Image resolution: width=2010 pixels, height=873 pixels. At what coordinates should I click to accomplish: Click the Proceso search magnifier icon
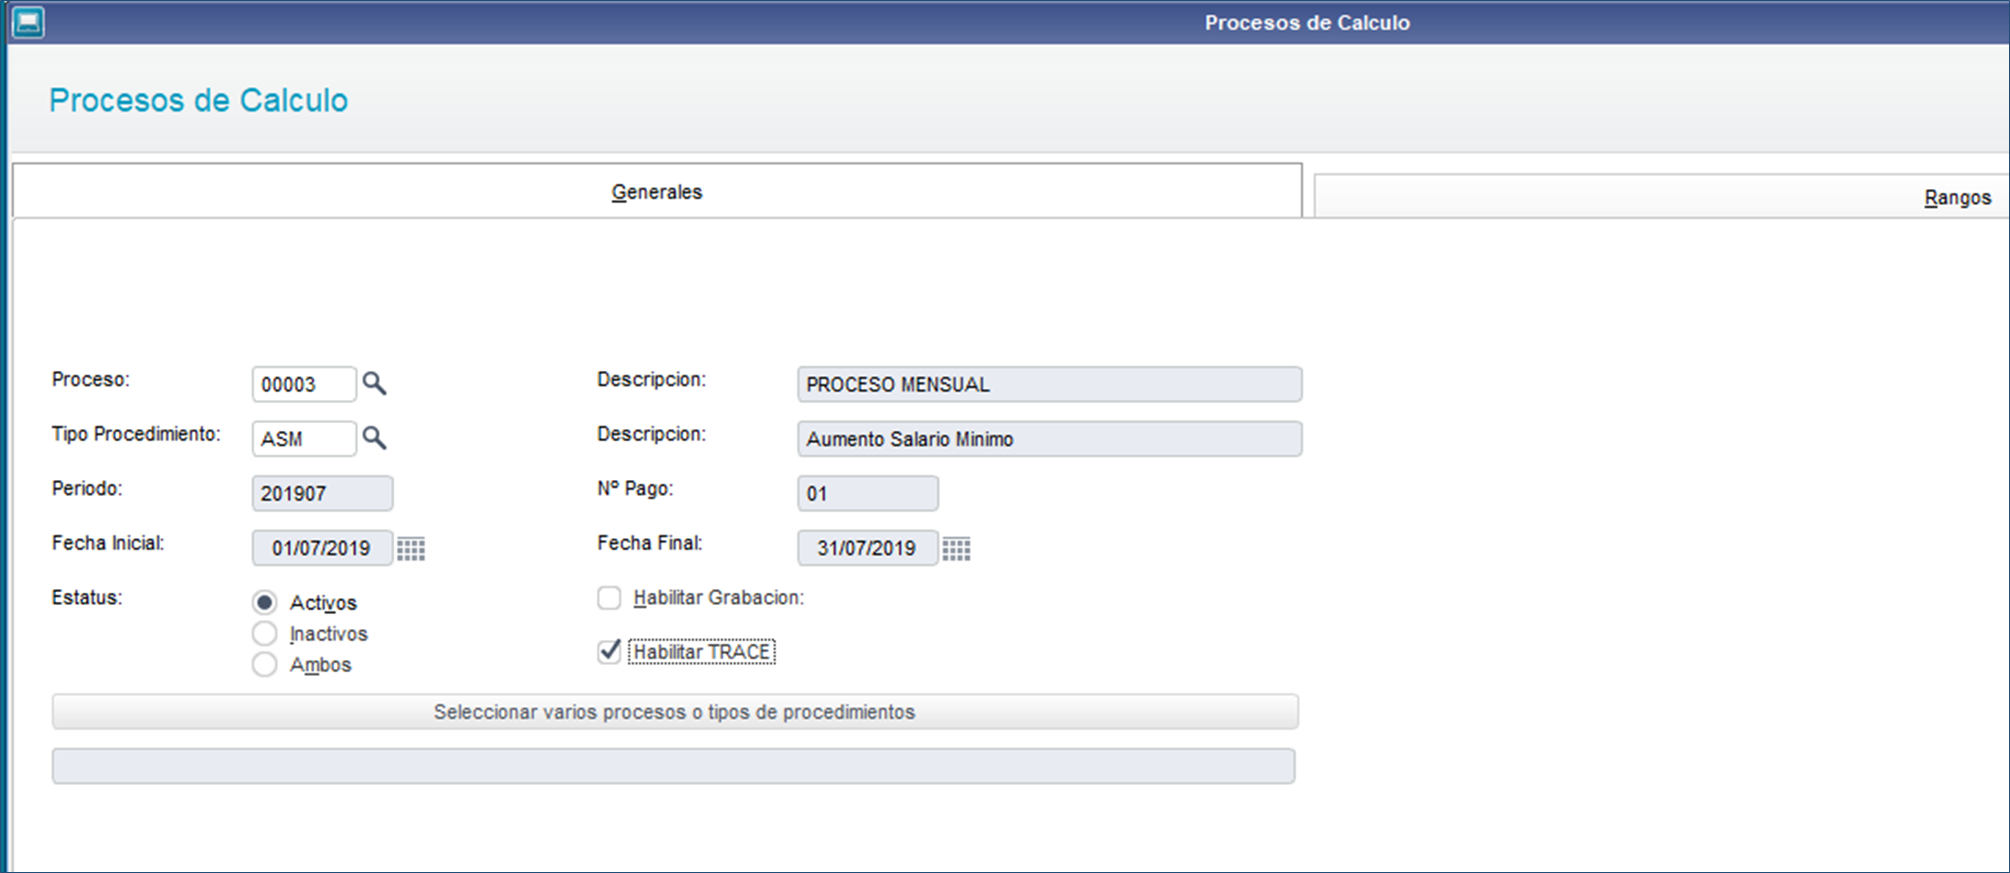pos(374,383)
